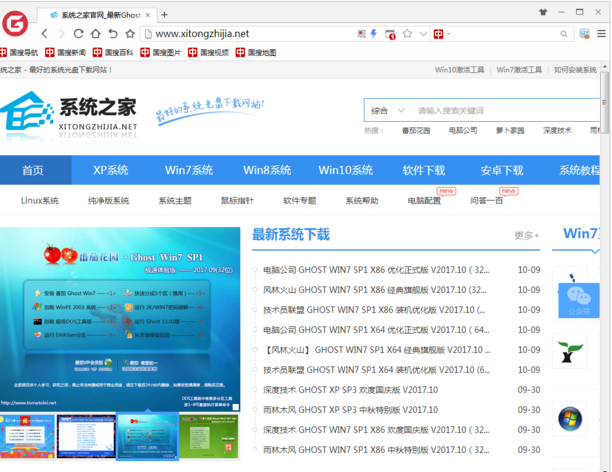
Task: Click the Win7激活工具 link
Action: 519,70
